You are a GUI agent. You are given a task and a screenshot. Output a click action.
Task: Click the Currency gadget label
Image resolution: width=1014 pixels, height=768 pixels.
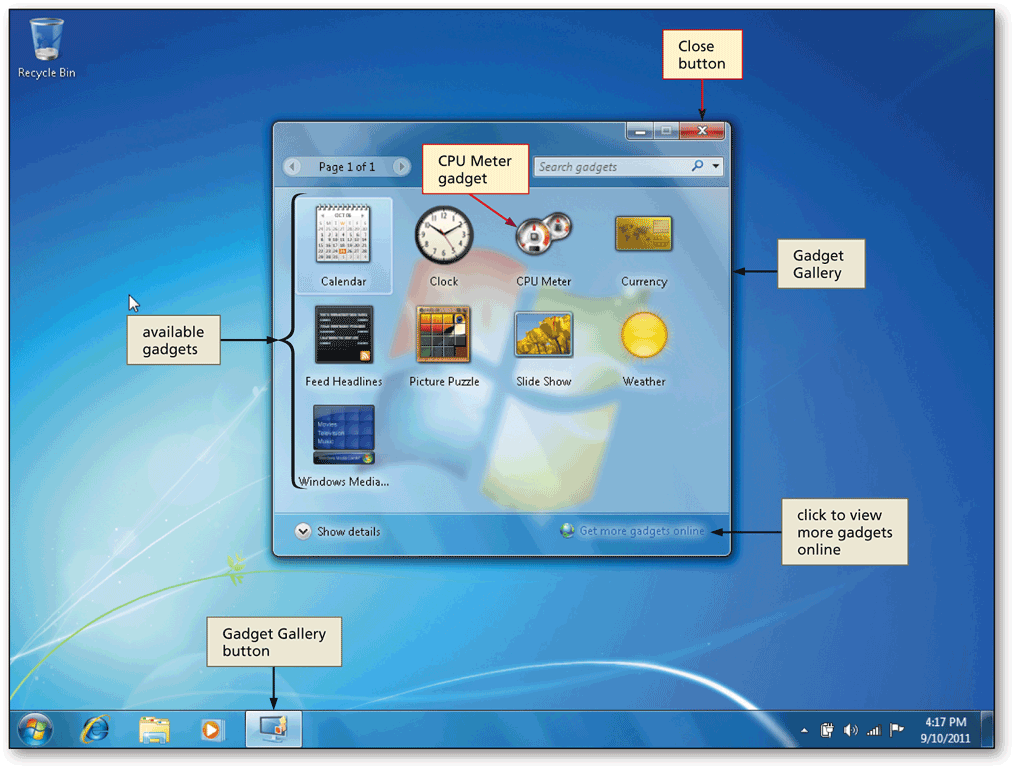click(644, 281)
